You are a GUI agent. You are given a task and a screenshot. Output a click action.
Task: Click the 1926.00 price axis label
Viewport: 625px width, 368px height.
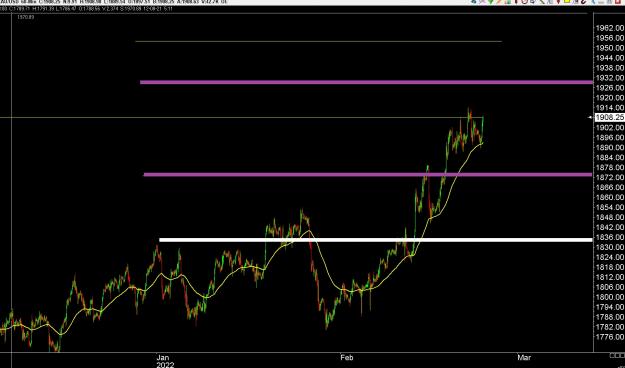click(610, 88)
